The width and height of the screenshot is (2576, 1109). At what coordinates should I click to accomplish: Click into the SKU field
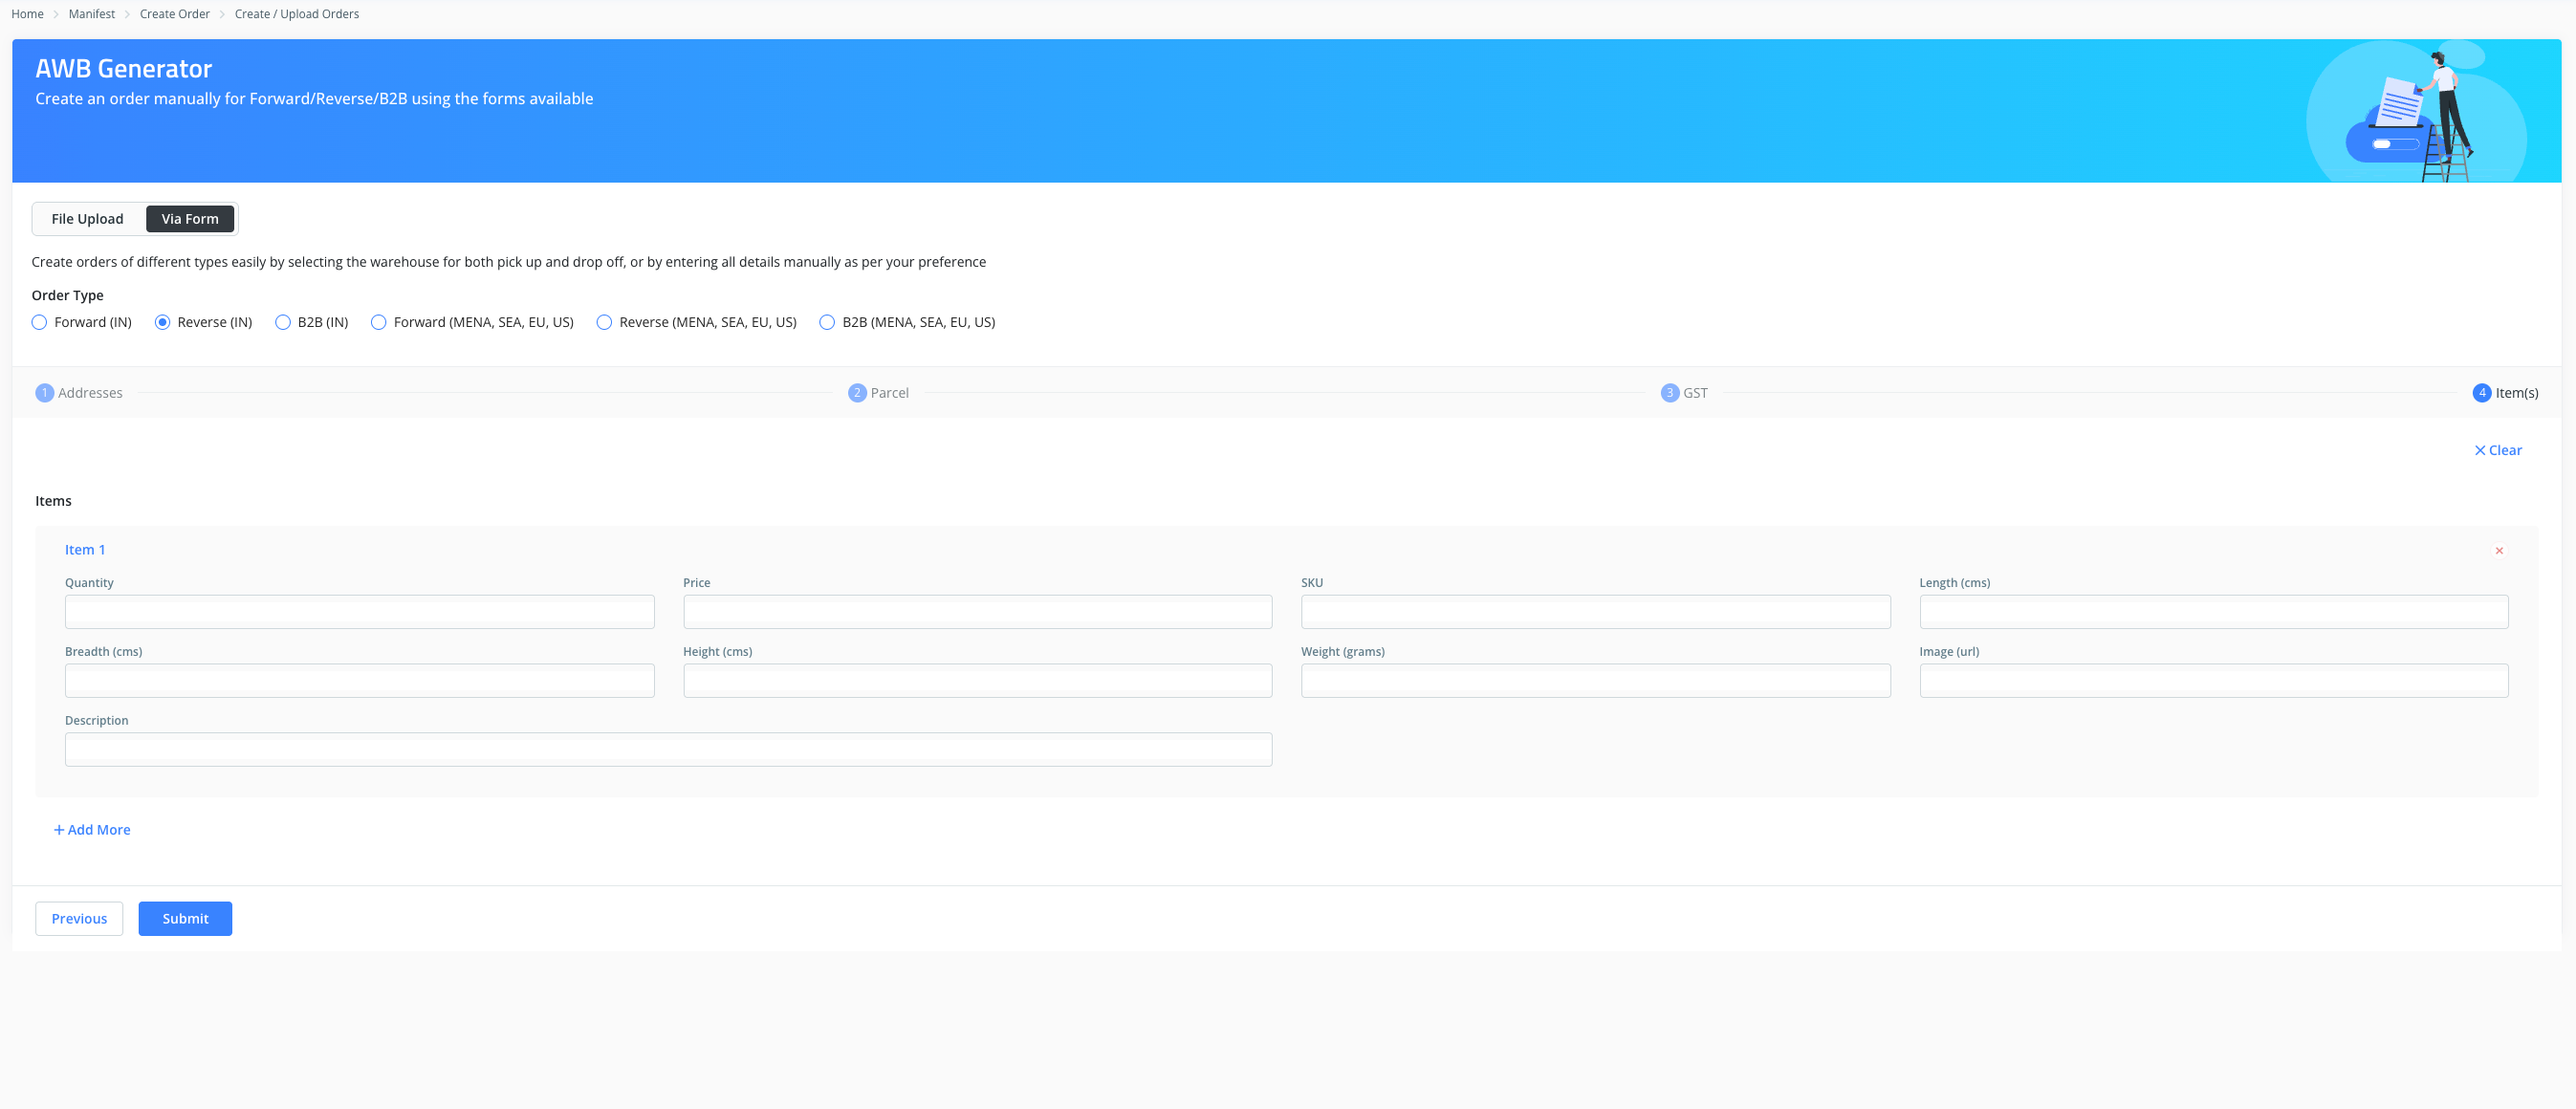click(1595, 612)
